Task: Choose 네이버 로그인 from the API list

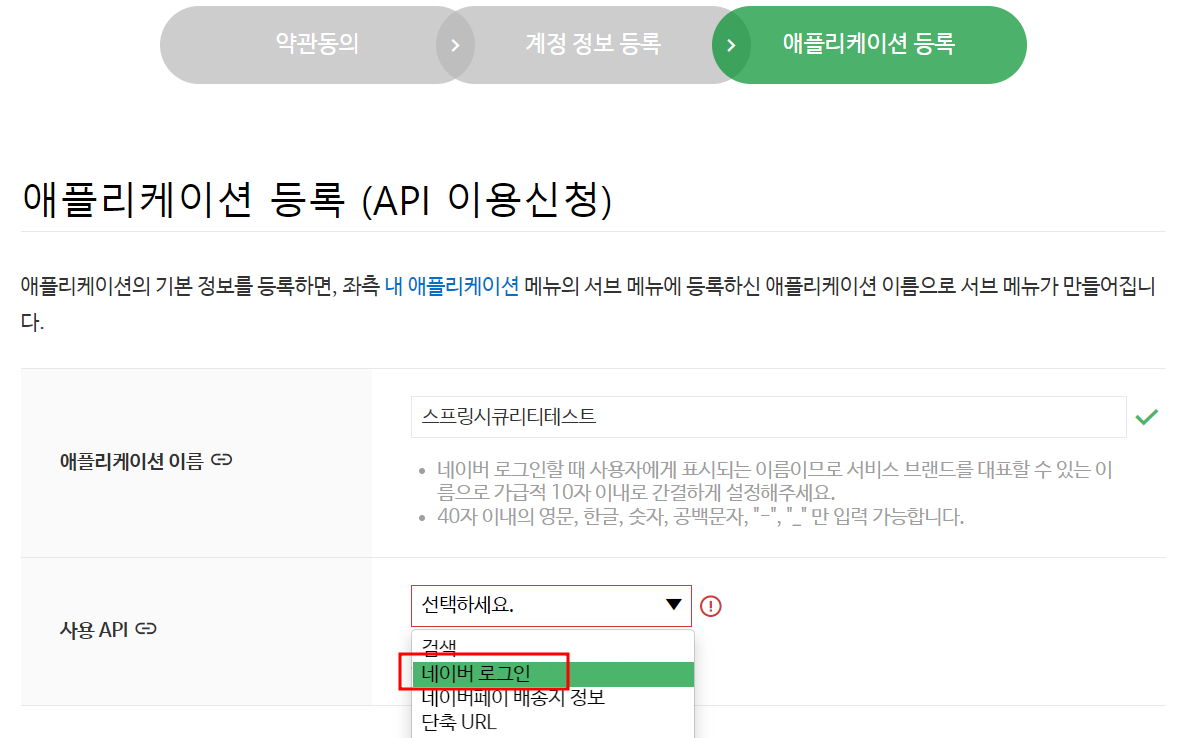Action: [x=552, y=674]
